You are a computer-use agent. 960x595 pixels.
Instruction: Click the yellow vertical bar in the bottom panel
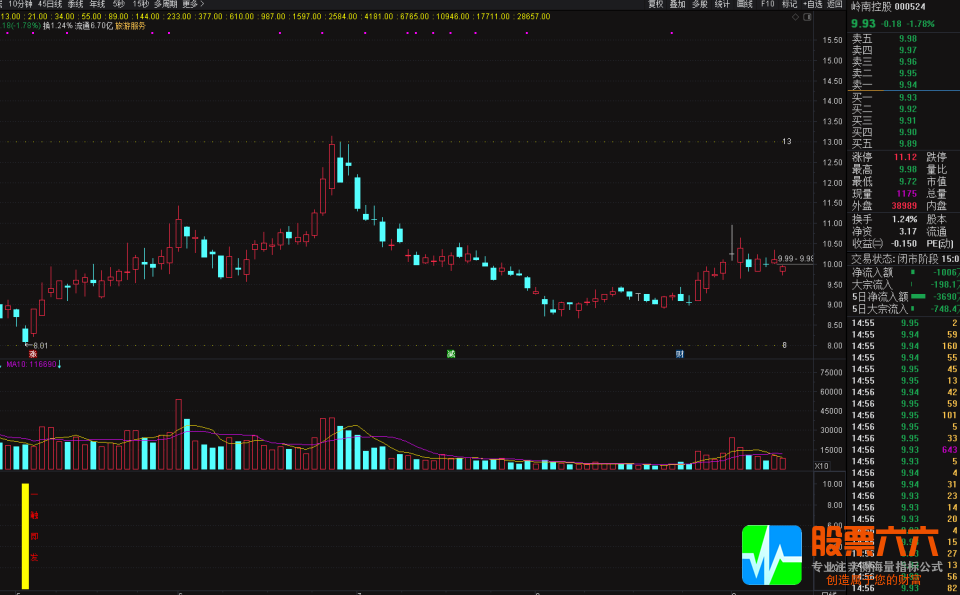25,535
